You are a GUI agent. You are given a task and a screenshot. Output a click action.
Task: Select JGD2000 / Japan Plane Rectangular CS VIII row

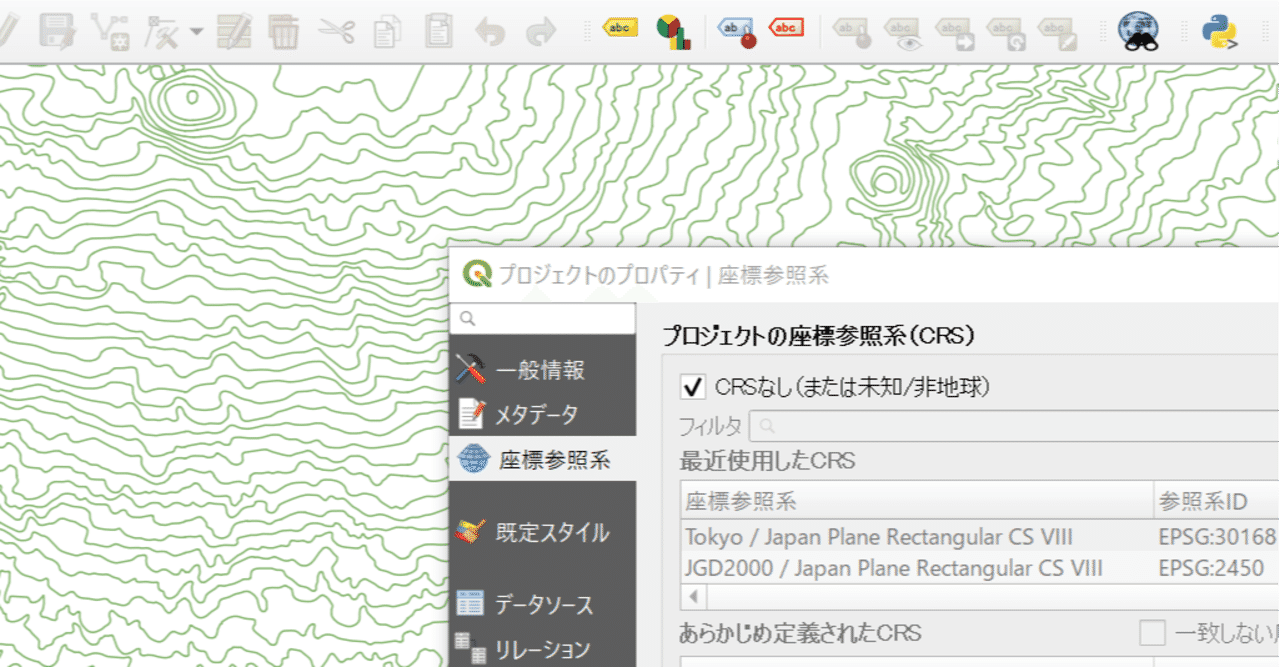(980, 568)
